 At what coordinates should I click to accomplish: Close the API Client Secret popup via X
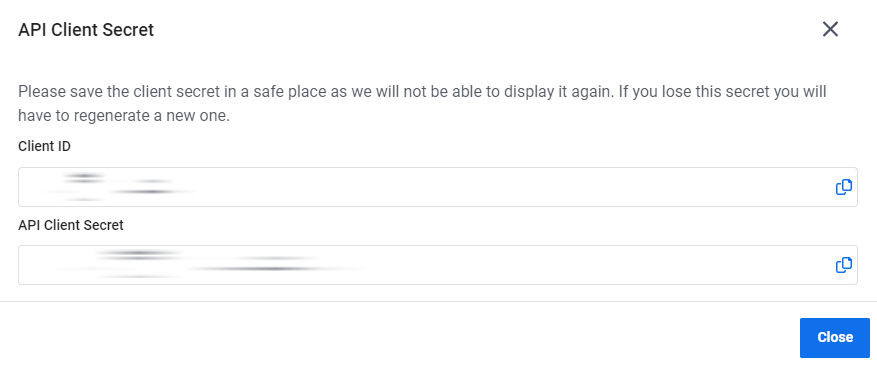(x=830, y=29)
